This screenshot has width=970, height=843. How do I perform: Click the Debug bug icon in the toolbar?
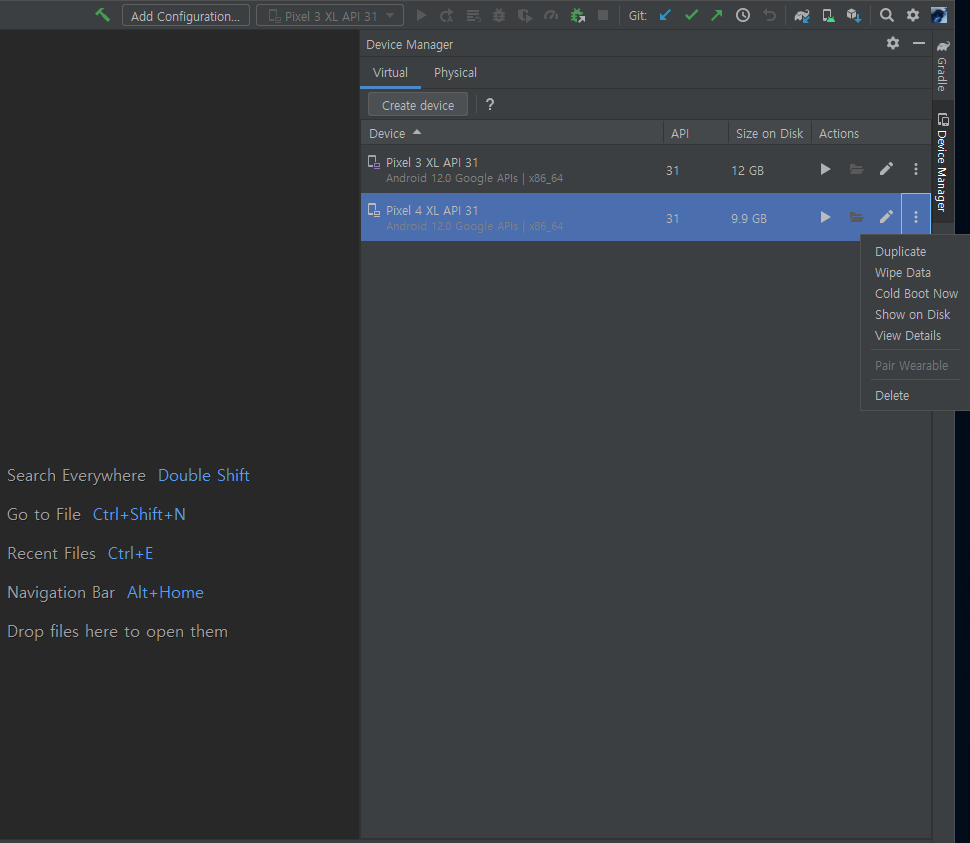pyautogui.click(x=499, y=15)
